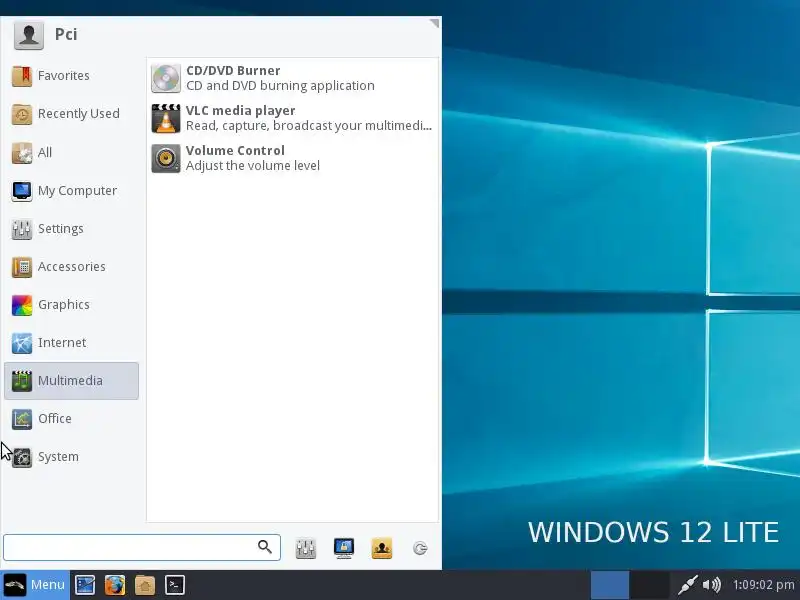Click the panel clock 1:09:02 pm

tap(763, 585)
